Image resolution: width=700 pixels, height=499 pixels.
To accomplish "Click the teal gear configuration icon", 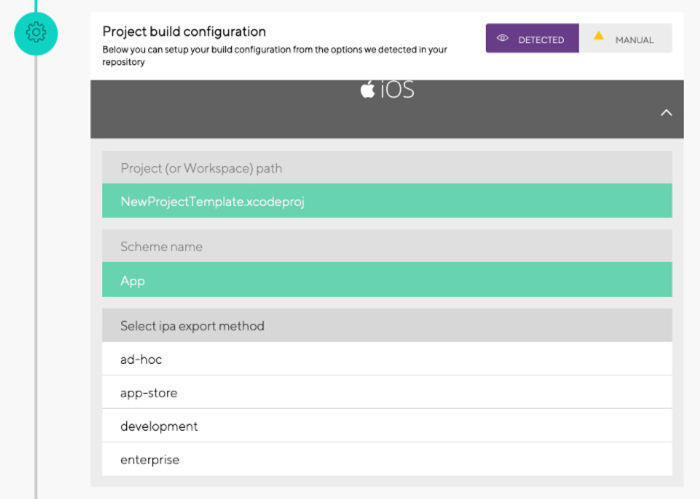I will pyautogui.click(x=36, y=33).
